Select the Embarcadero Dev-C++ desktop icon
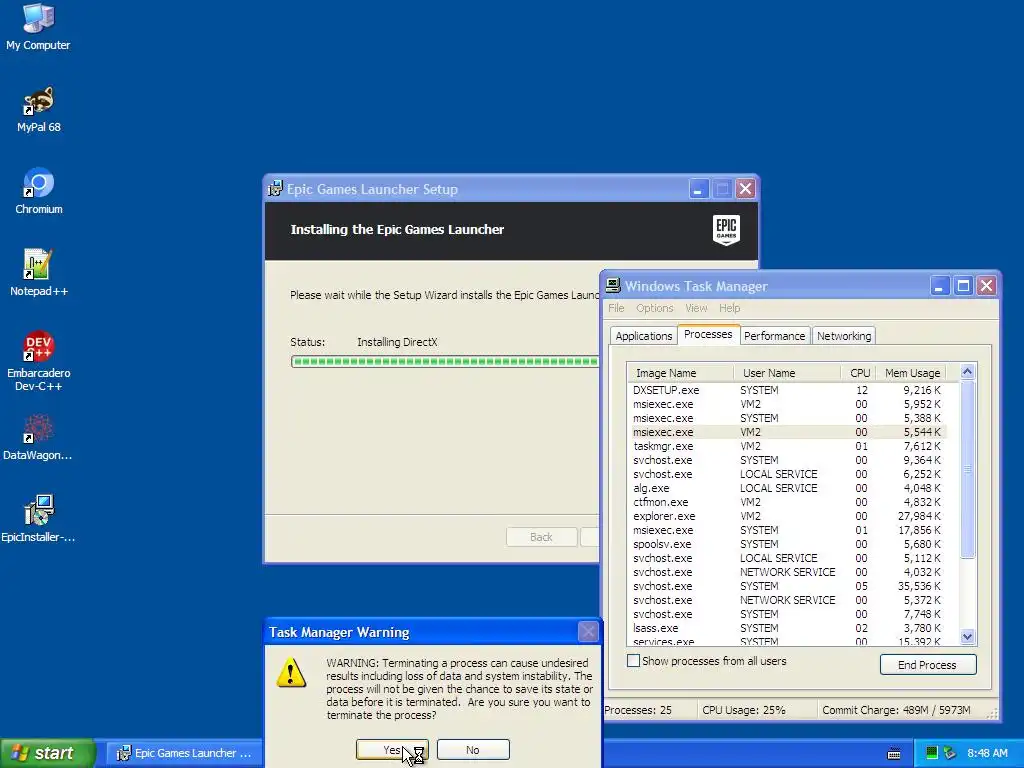 tap(38, 361)
